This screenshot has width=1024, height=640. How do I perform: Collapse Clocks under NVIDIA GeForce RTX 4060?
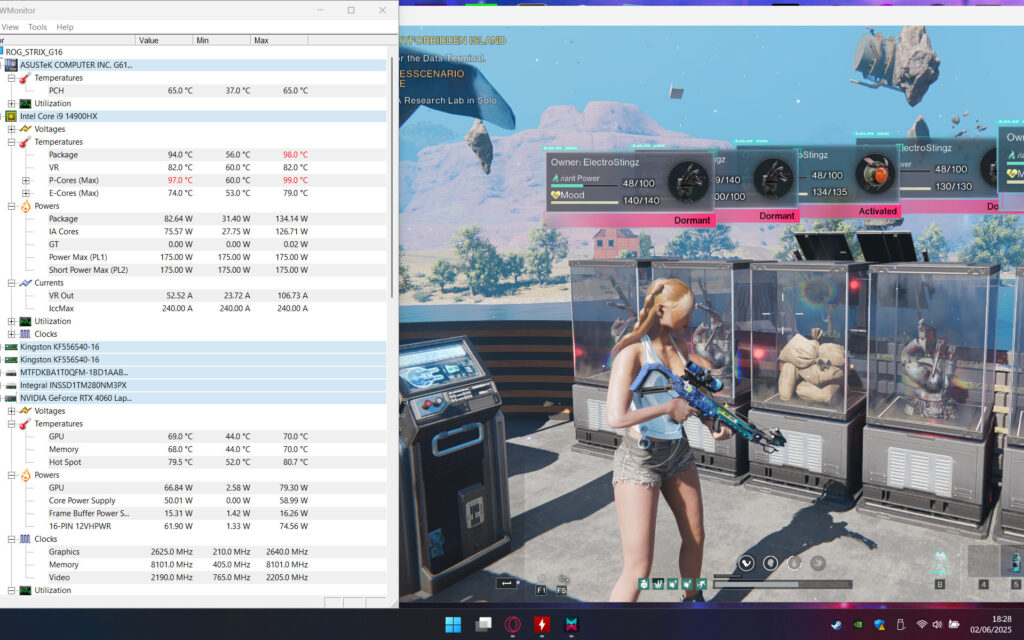point(11,539)
